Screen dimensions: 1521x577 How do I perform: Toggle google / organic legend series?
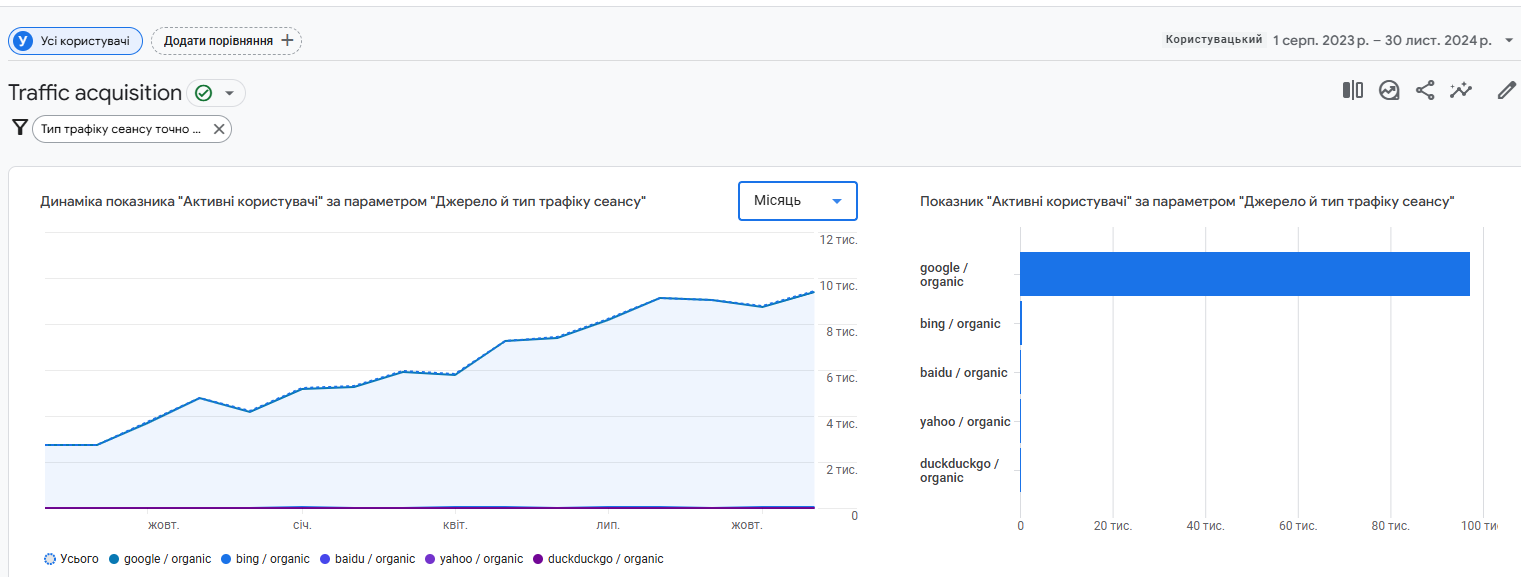coord(159,559)
